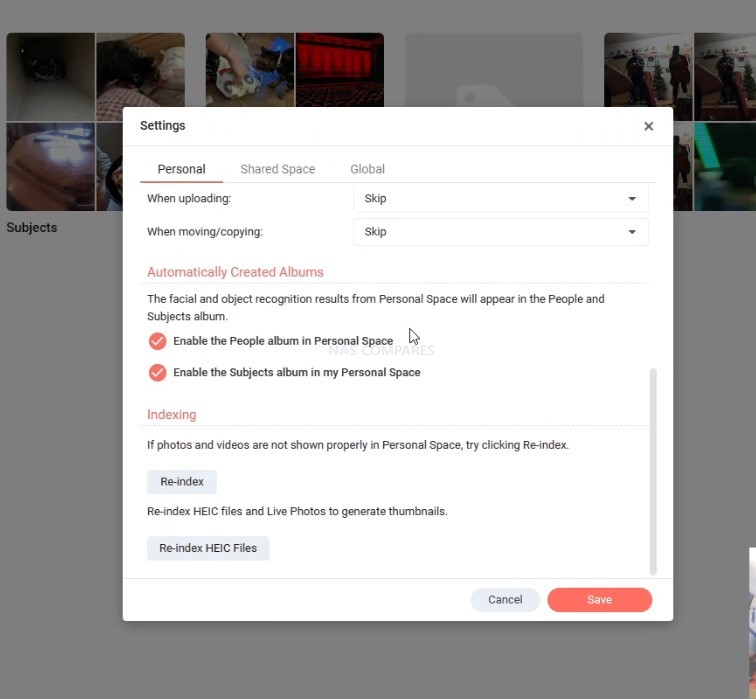Click the Re-index HEIC files description text
This screenshot has width=756, height=699.
(297, 511)
